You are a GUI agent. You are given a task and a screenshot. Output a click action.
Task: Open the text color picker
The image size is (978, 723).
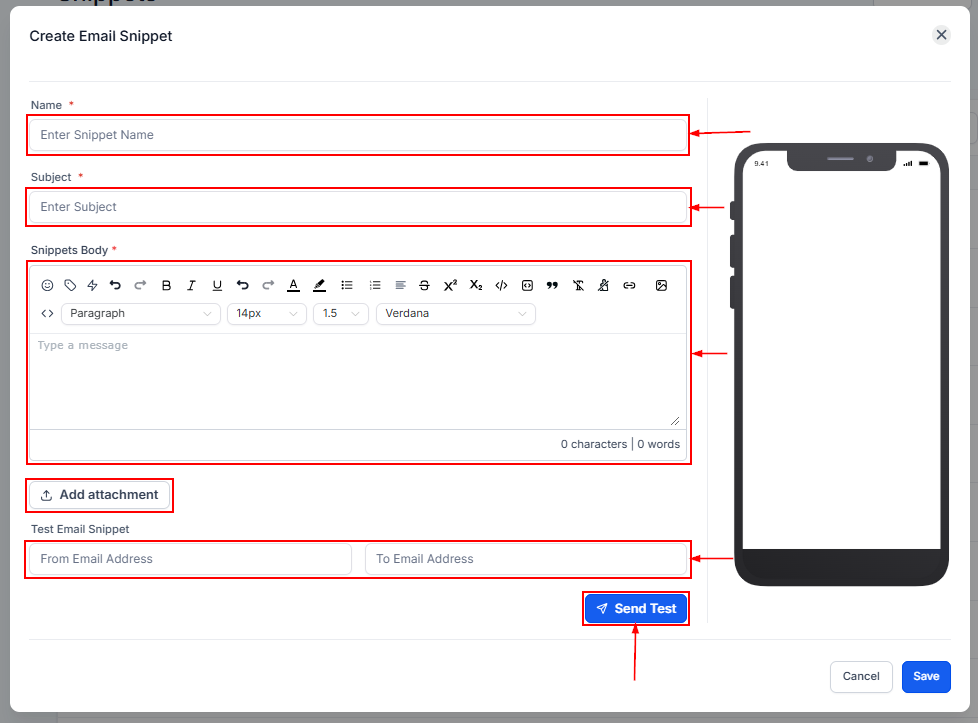[x=293, y=285]
